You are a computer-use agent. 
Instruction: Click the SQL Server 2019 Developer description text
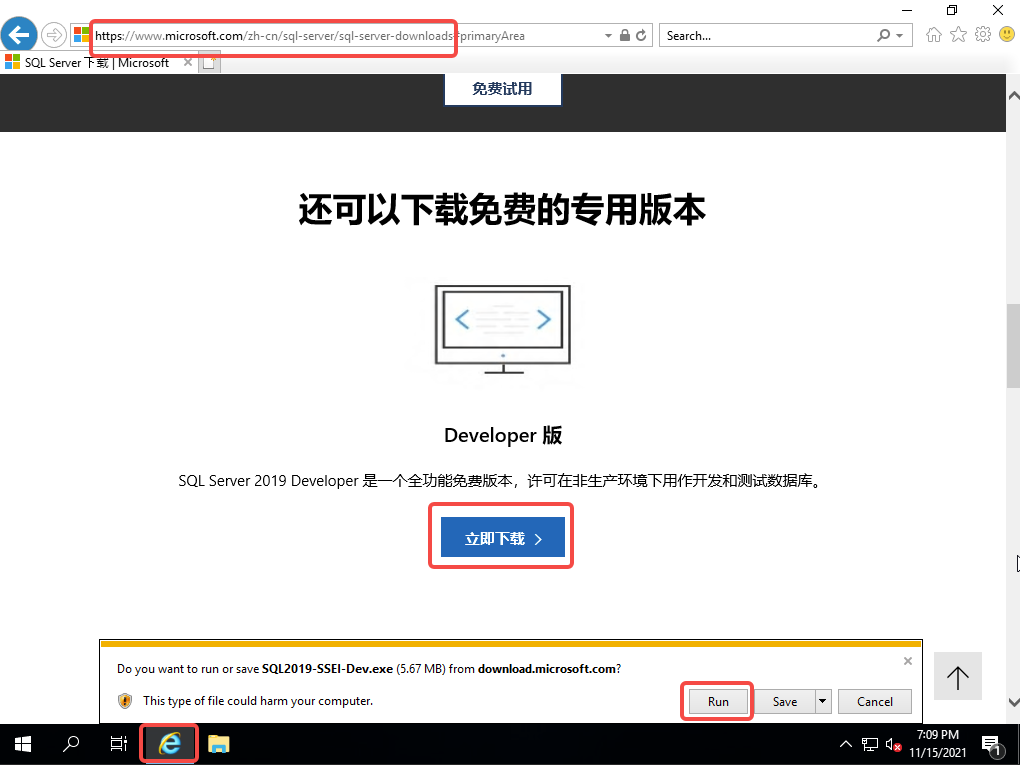click(502, 481)
